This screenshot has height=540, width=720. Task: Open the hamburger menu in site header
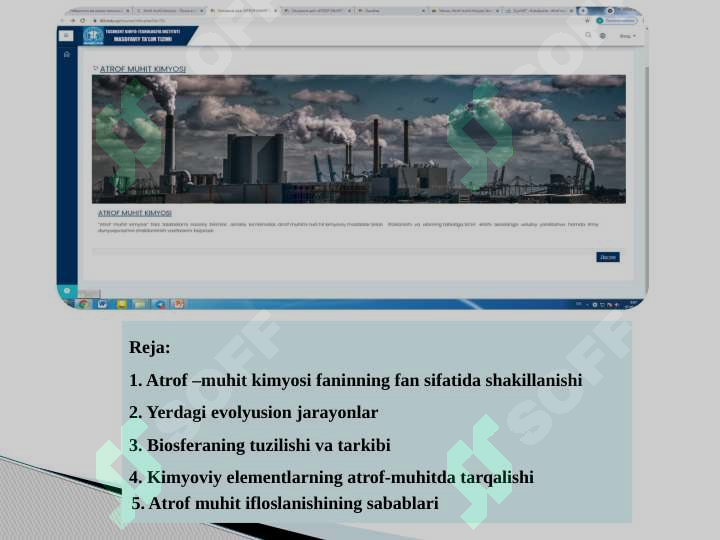click(x=66, y=35)
